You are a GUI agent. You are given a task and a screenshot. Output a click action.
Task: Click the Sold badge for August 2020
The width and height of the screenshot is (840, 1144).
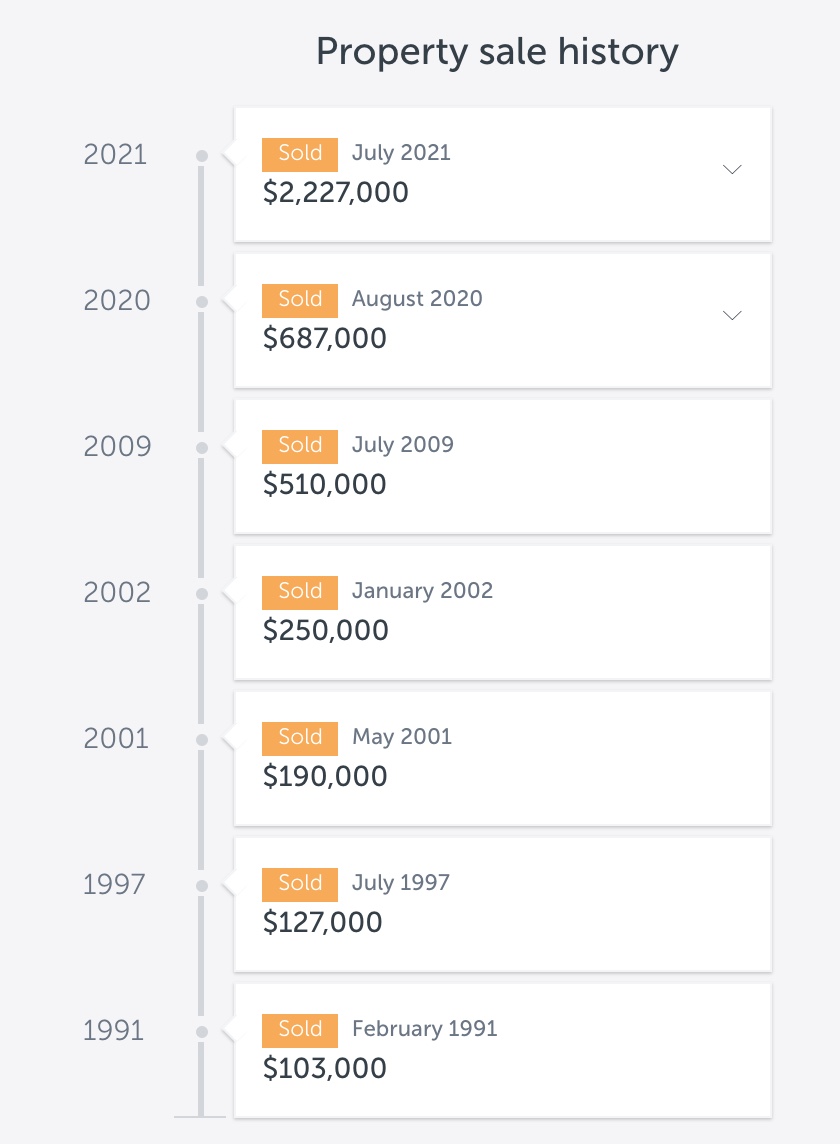[300, 300]
